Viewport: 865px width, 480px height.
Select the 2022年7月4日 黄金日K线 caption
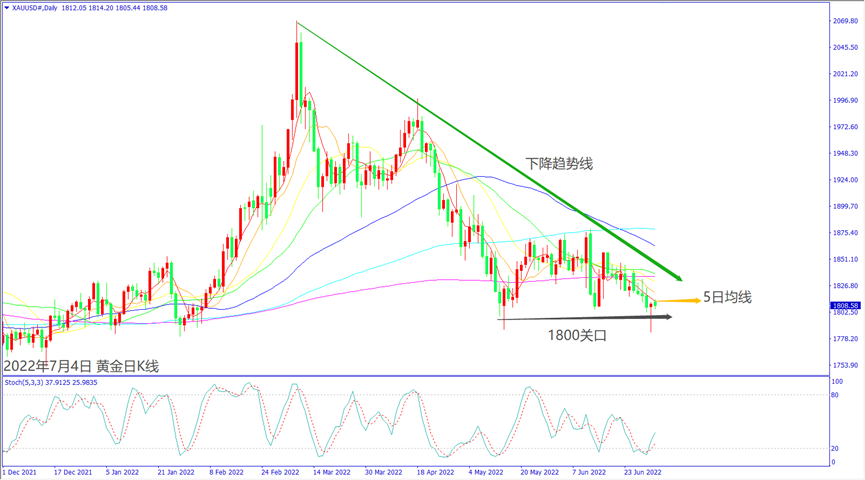point(80,366)
